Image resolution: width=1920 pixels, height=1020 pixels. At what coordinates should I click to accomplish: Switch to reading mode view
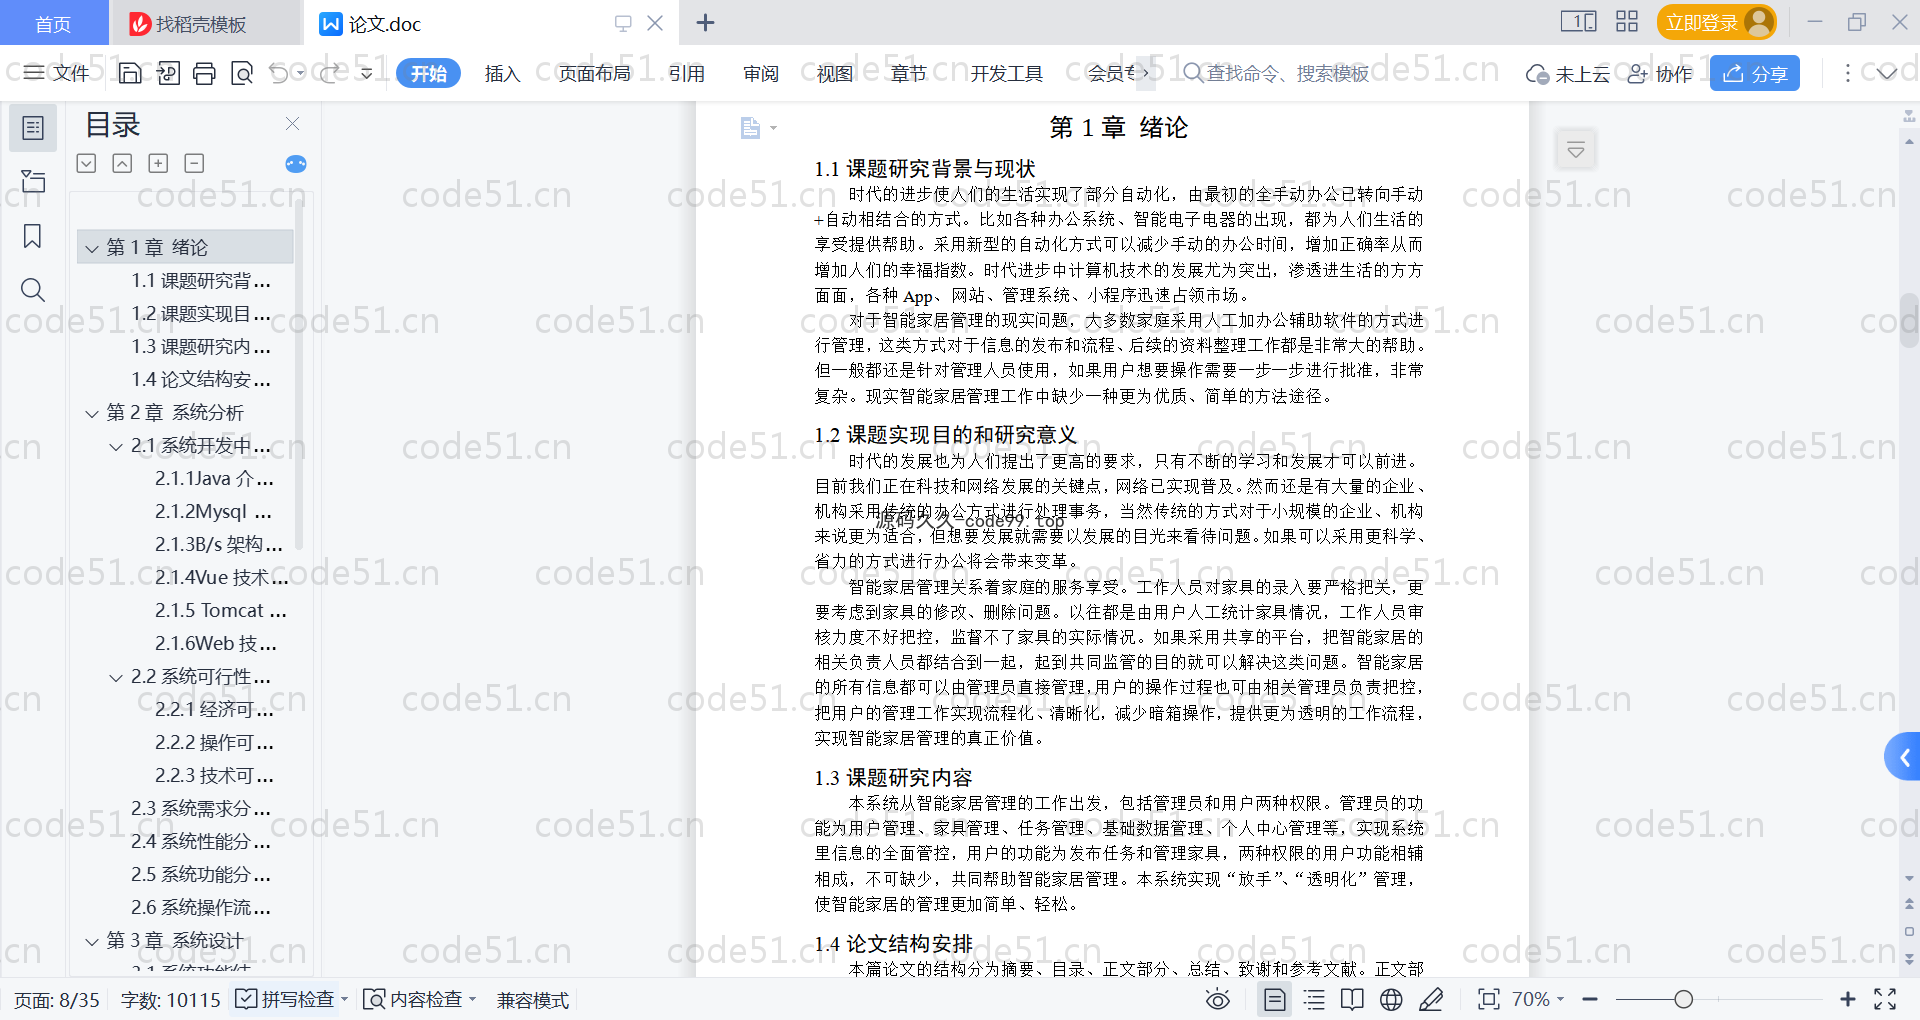[x=1352, y=999]
